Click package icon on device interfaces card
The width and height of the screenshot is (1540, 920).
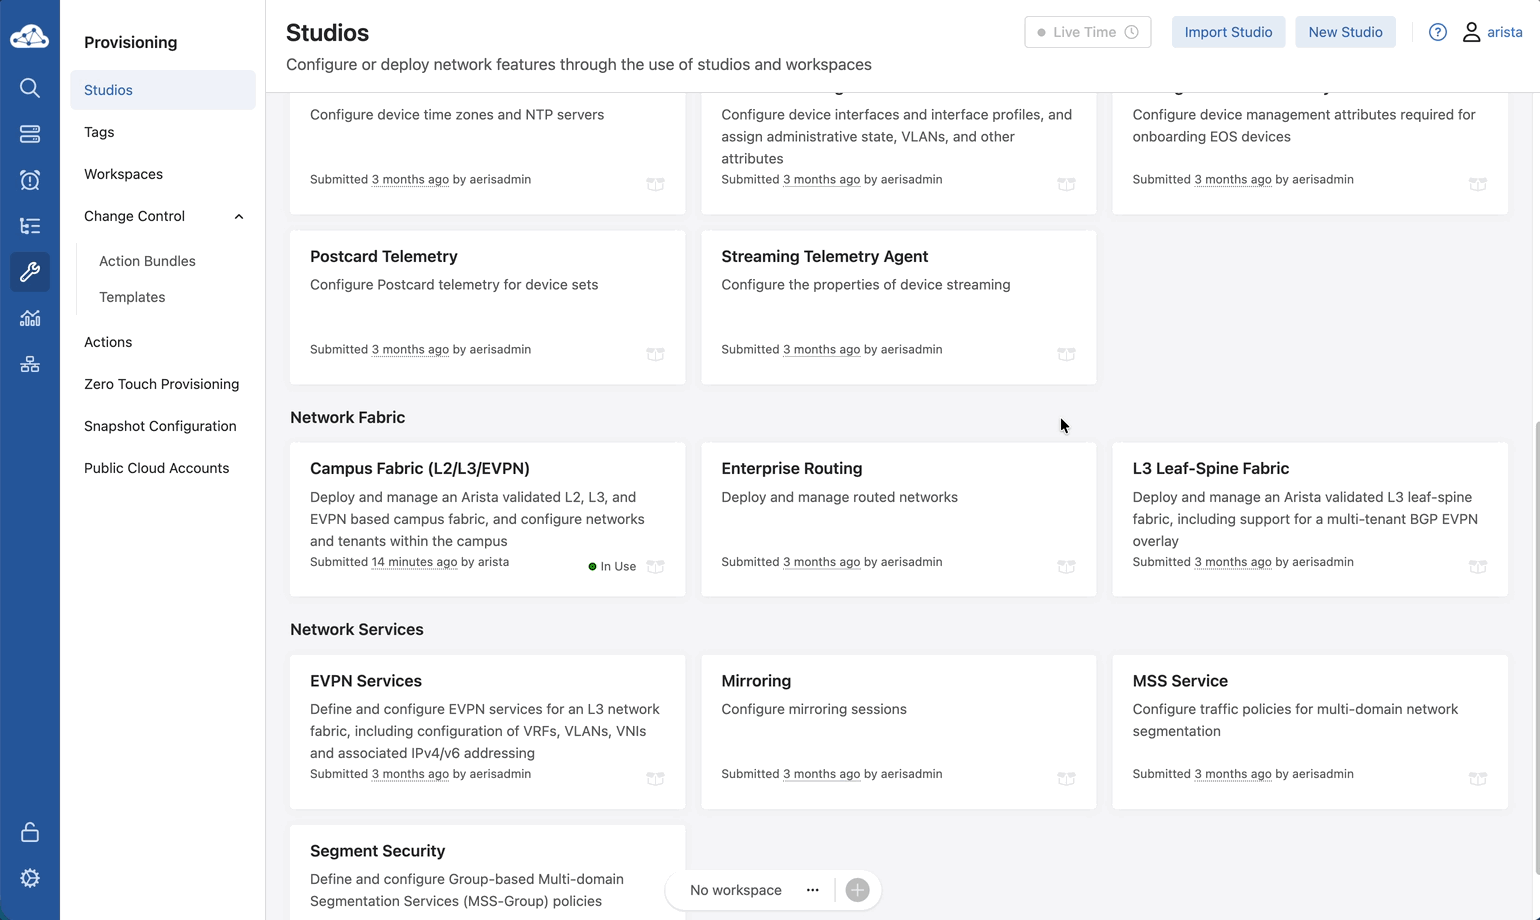pos(1066,184)
